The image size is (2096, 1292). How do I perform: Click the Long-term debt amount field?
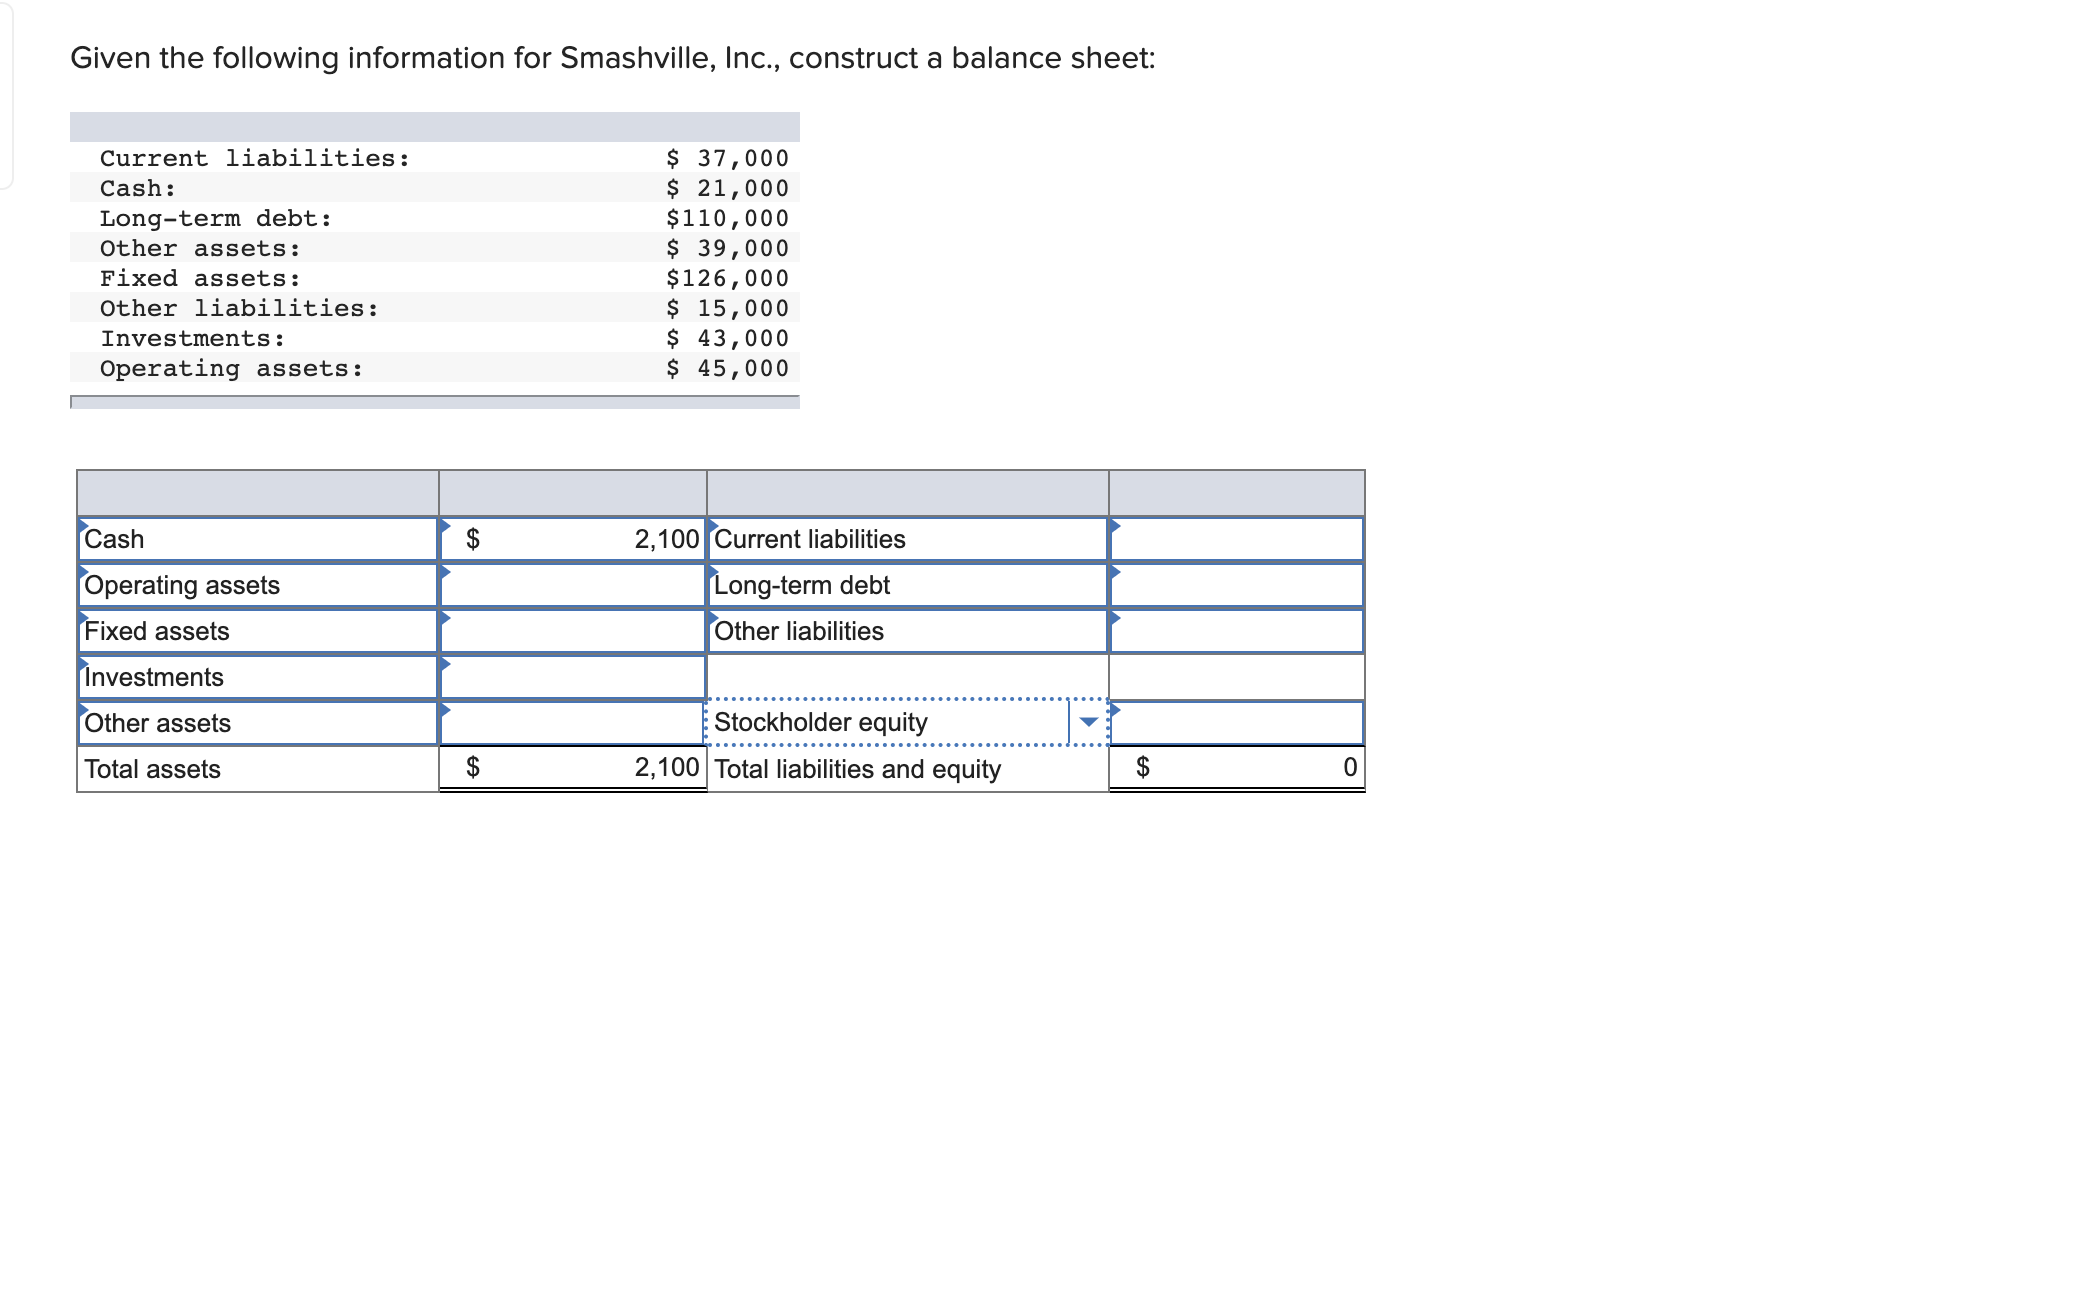pos(1236,585)
